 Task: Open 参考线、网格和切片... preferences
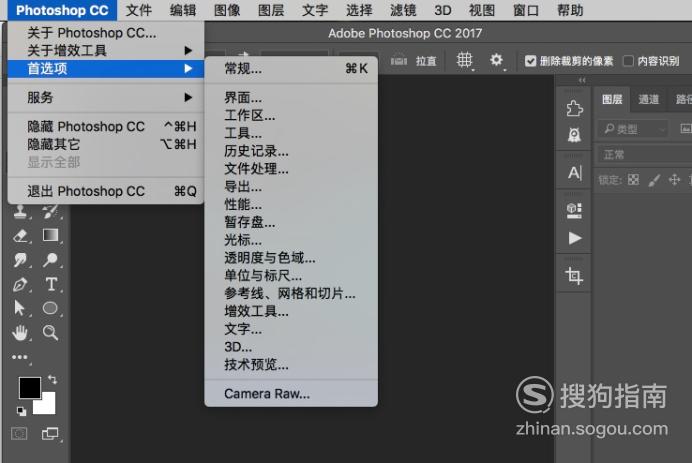point(291,293)
